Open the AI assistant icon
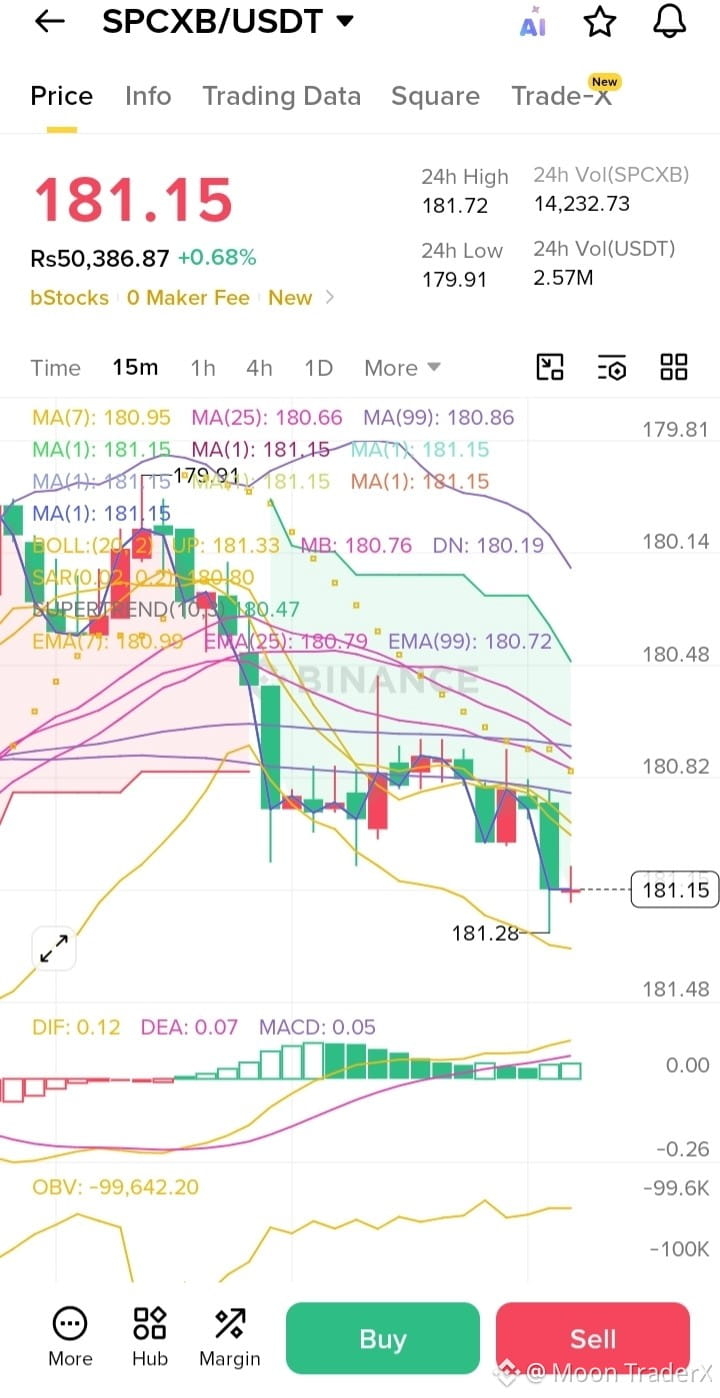Viewport: 720px width, 1398px height. point(533,22)
